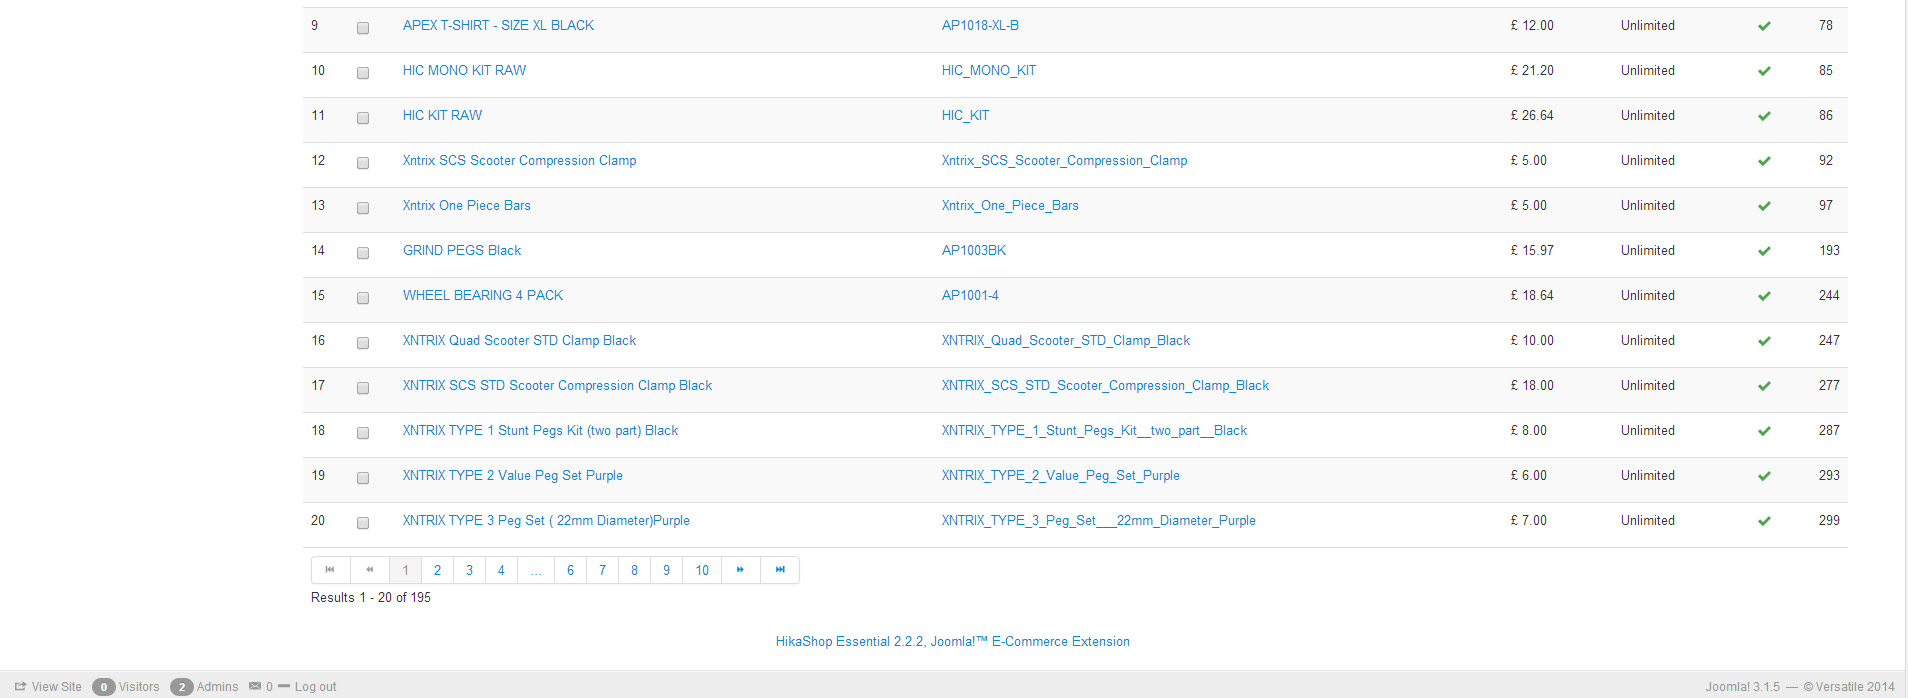Open HikaShop Essential 2.2.2 footer link

click(x=953, y=641)
